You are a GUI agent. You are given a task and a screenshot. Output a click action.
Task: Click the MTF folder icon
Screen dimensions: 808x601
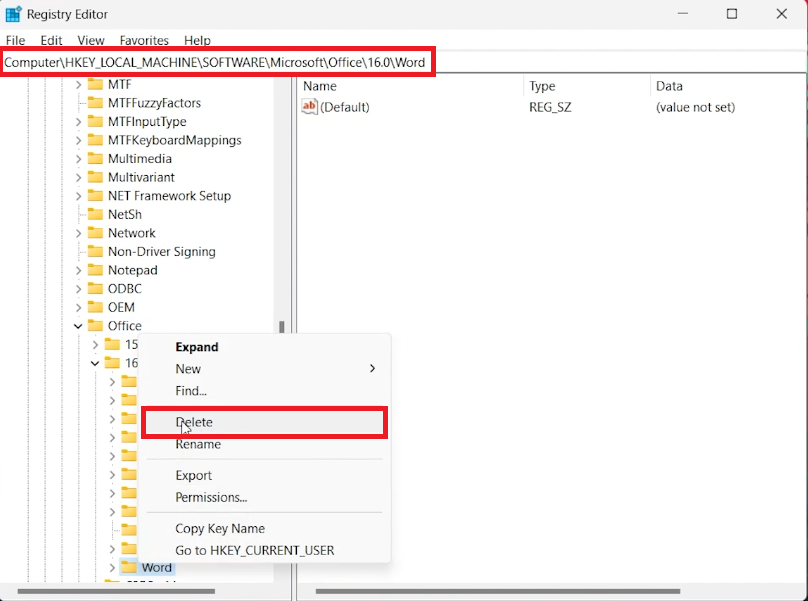coord(95,84)
